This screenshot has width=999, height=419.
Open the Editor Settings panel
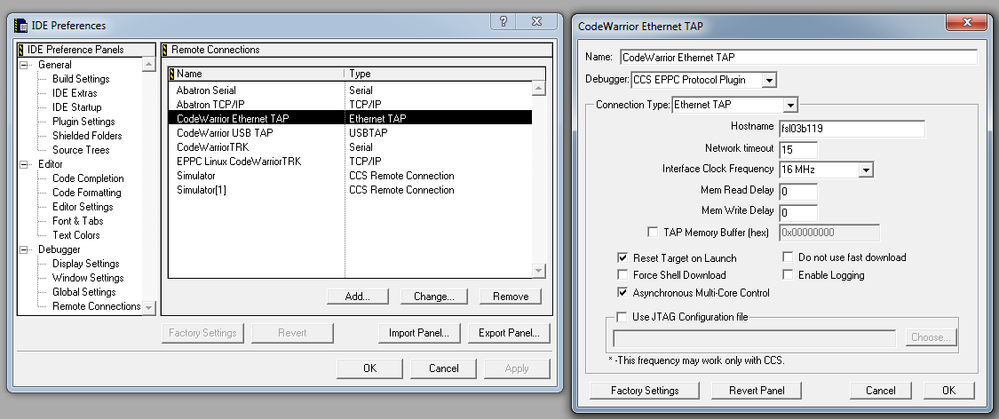pyautogui.click(x=83, y=207)
